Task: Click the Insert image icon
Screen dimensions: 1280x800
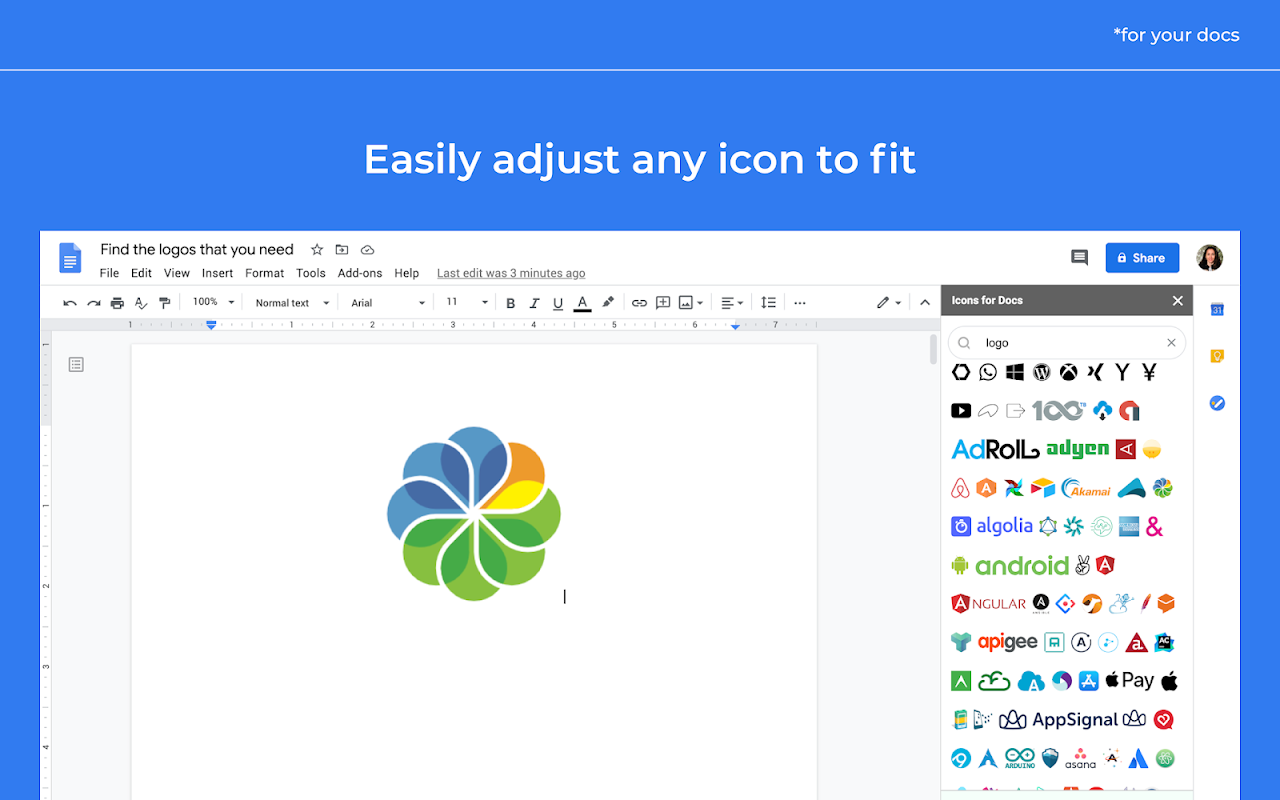Action: click(686, 303)
